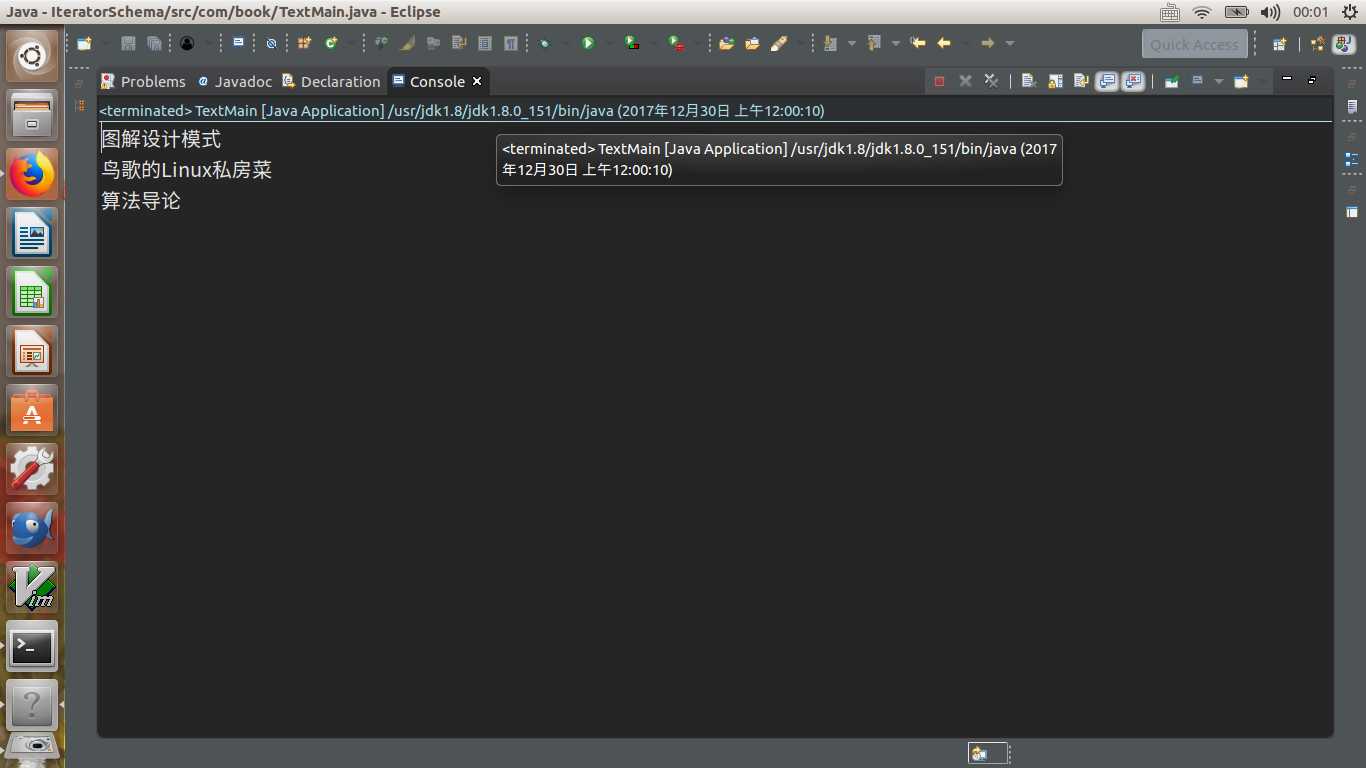
Task: Expand Previous Annotation dropdown arrow
Action: [x=895, y=43]
